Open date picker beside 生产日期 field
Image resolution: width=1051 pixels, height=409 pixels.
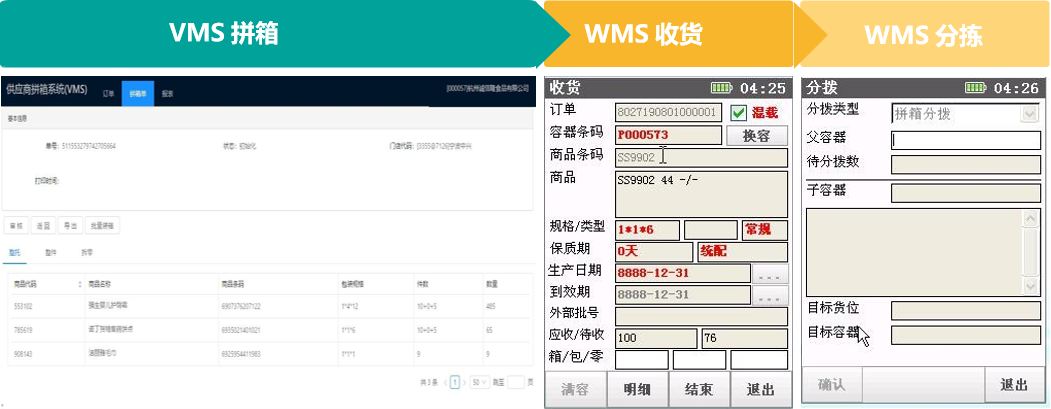point(770,273)
